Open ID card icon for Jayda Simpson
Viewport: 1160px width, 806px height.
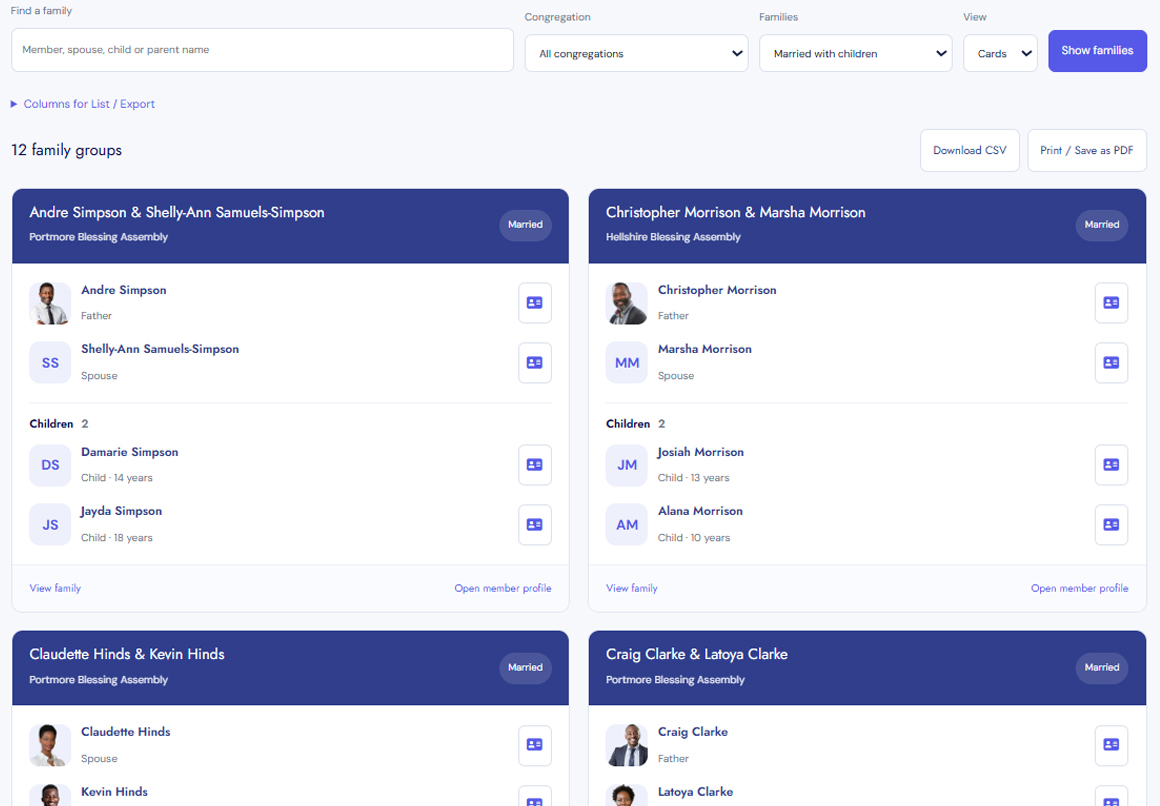[x=534, y=525]
